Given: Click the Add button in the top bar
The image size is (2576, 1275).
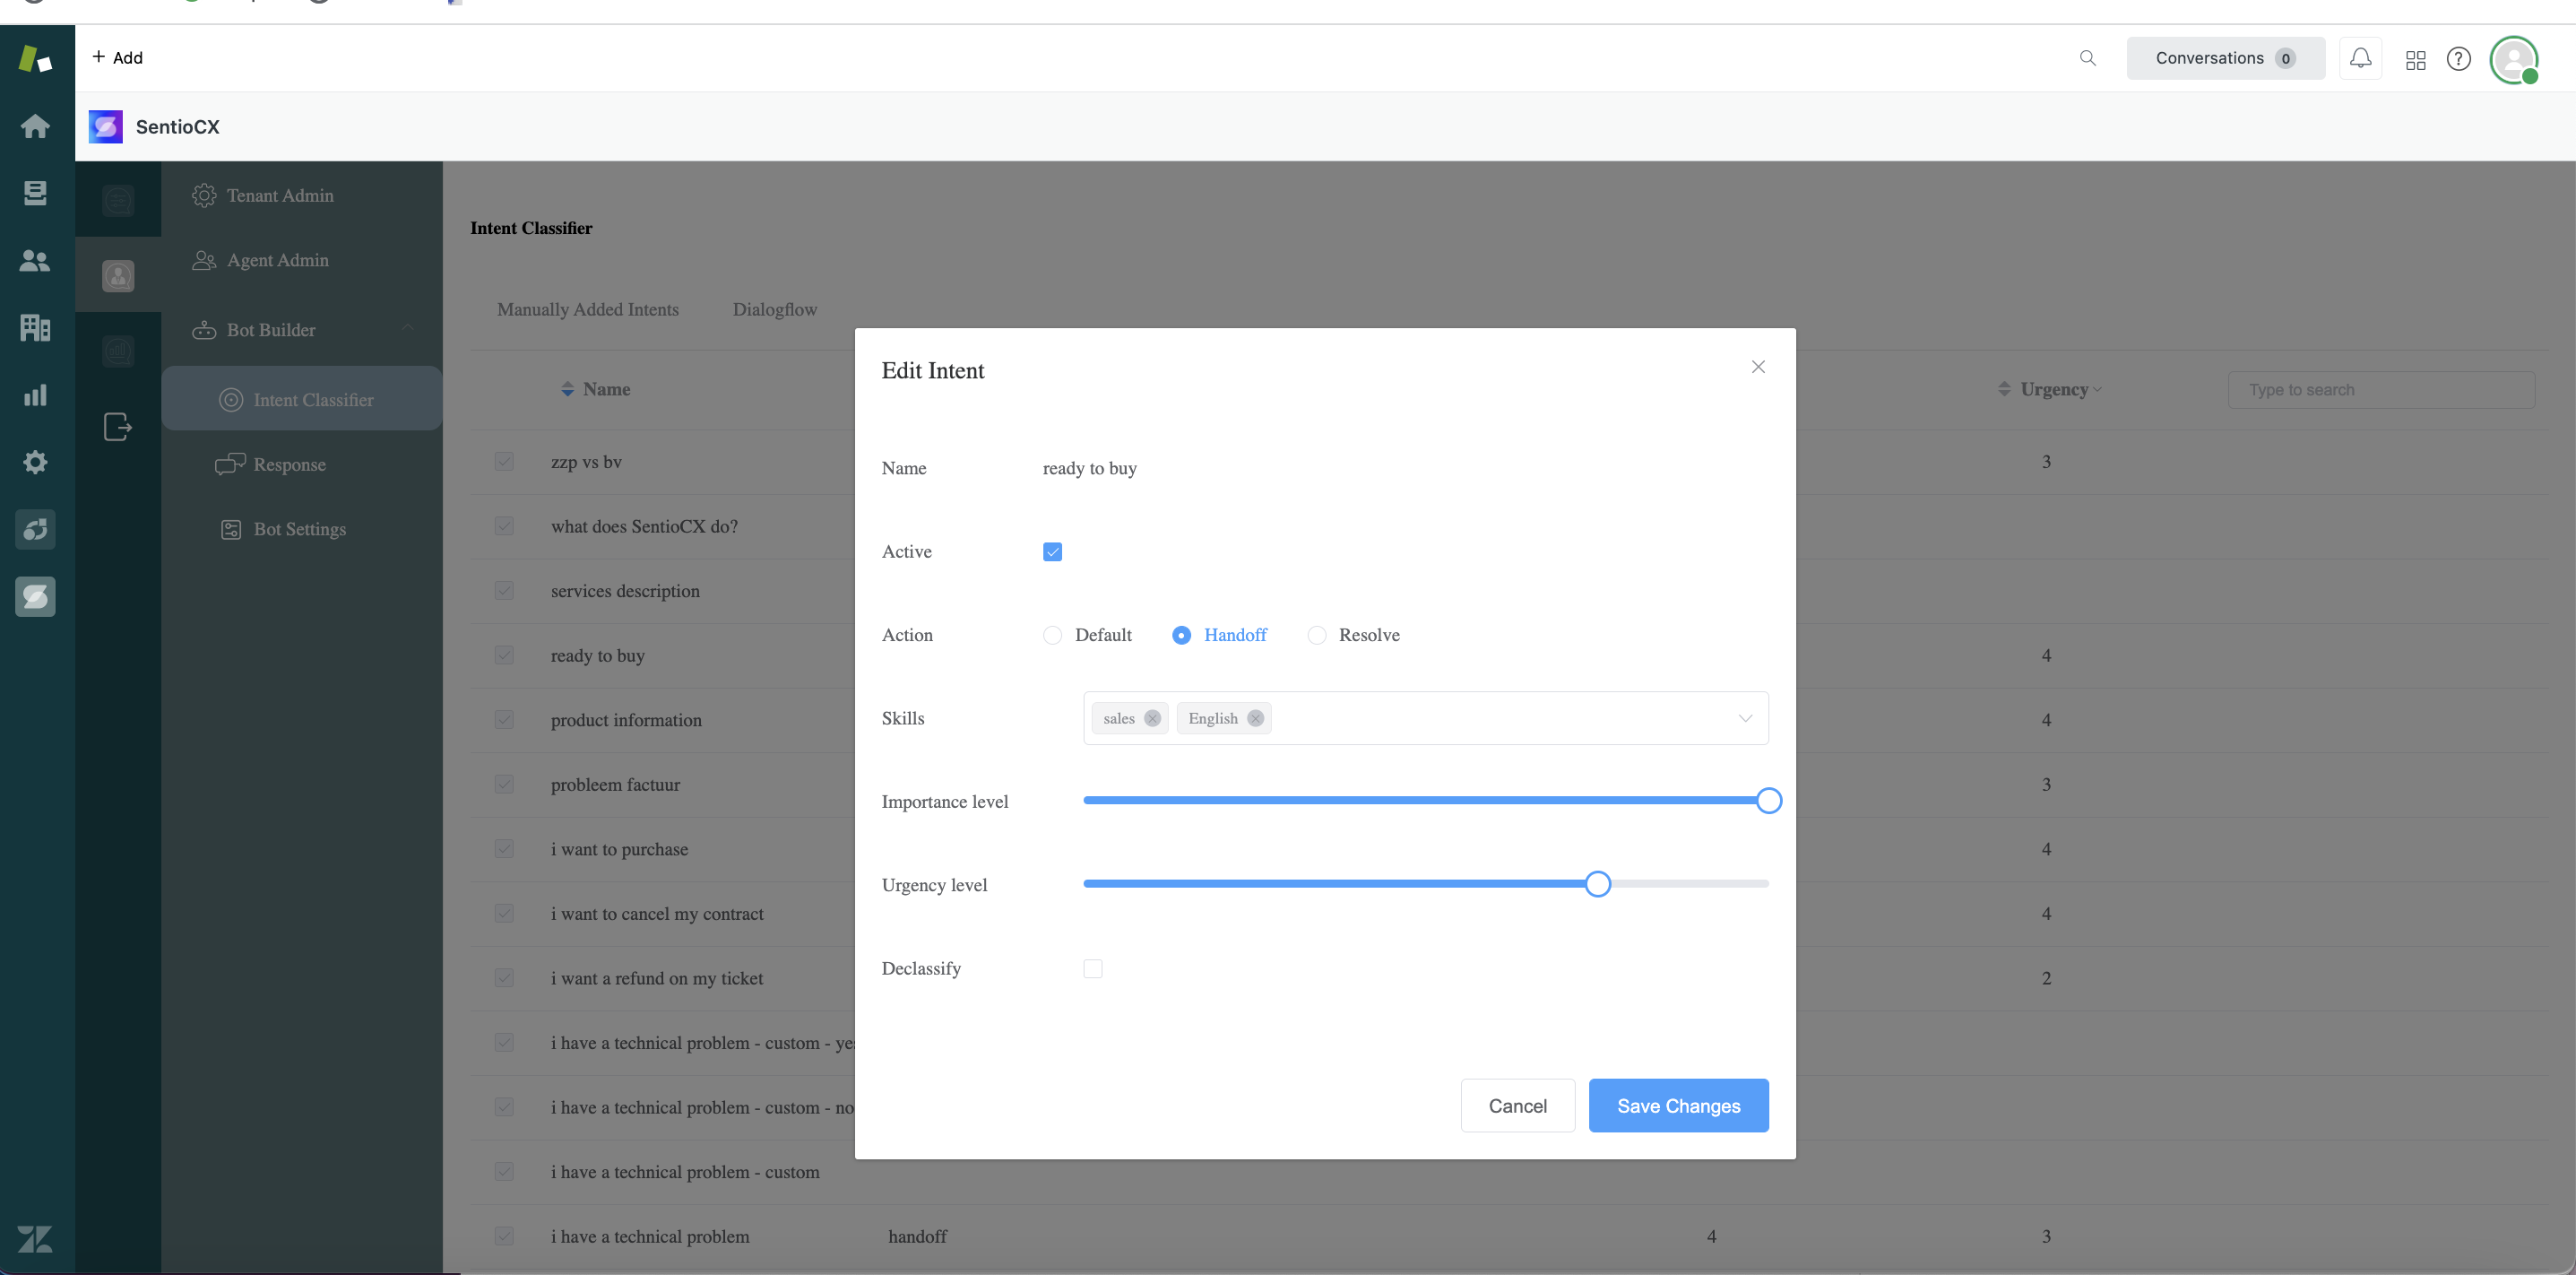Looking at the screenshot, I should [x=117, y=58].
